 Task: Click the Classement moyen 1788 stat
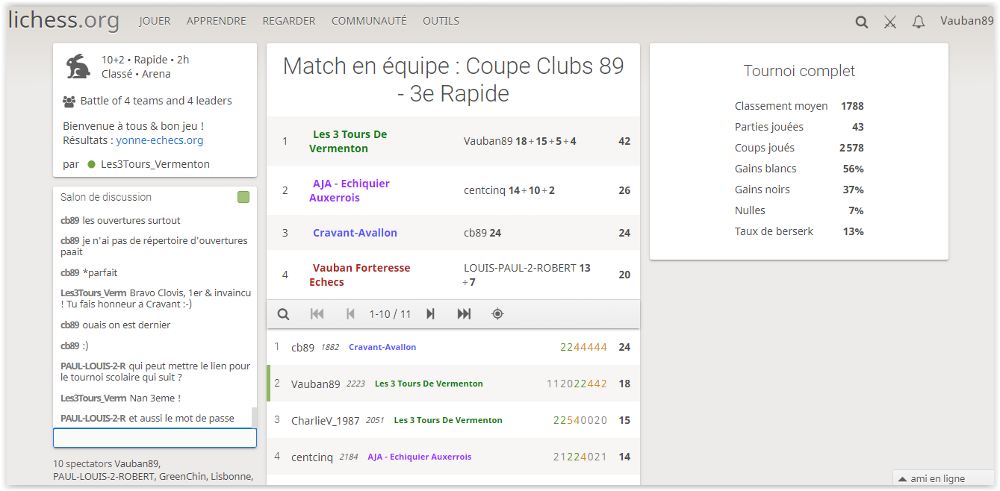coord(799,106)
